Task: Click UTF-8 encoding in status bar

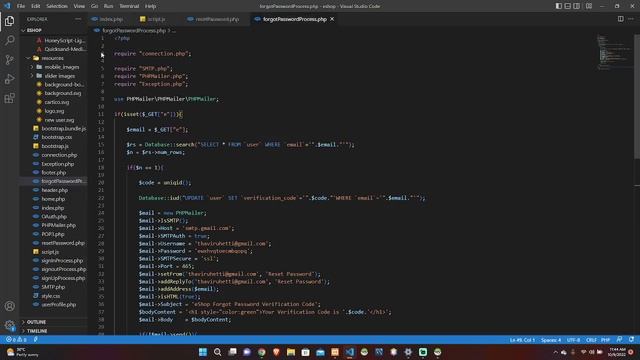Action: tap(573, 340)
